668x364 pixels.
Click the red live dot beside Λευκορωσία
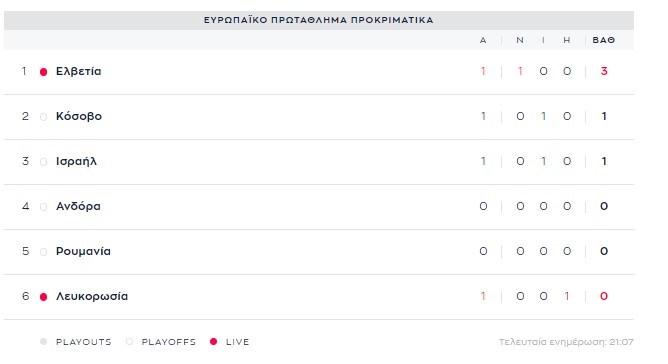pyautogui.click(x=43, y=297)
